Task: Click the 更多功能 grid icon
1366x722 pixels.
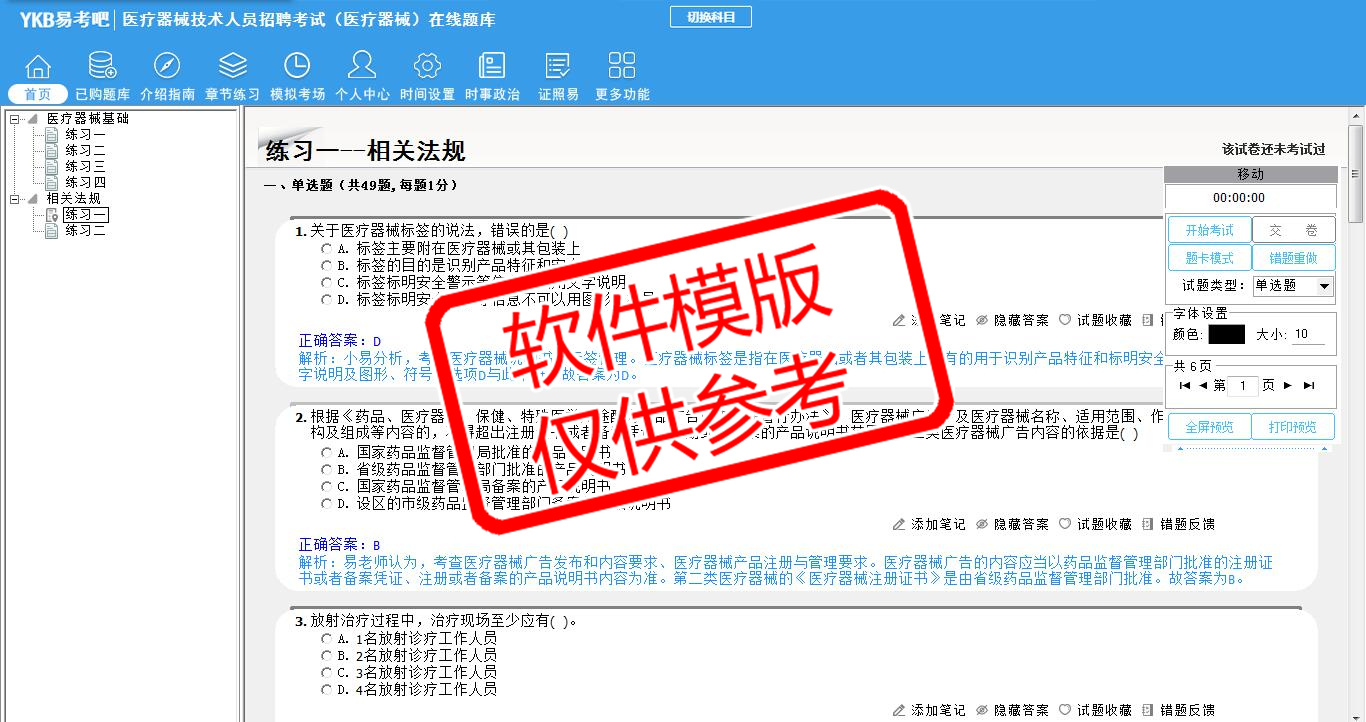Action: point(622,66)
